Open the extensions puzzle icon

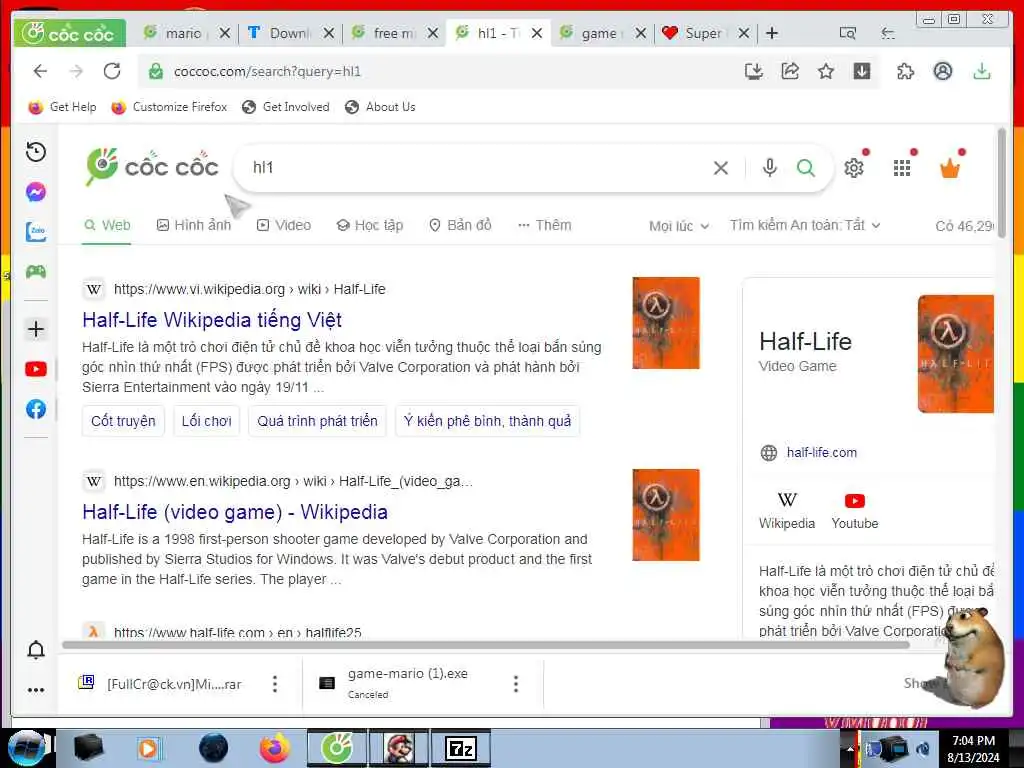click(905, 71)
